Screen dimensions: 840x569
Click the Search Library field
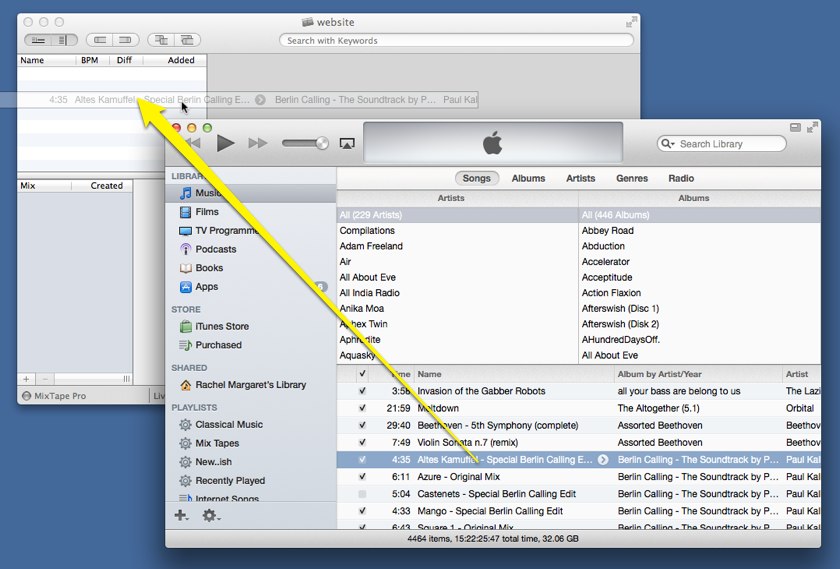[722, 144]
